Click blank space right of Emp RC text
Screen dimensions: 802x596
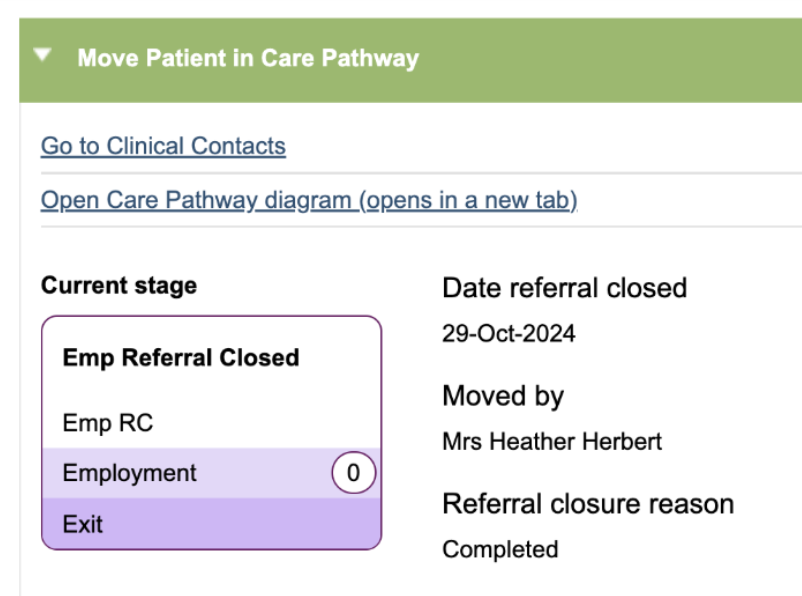pyautogui.click(x=270, y=423)
